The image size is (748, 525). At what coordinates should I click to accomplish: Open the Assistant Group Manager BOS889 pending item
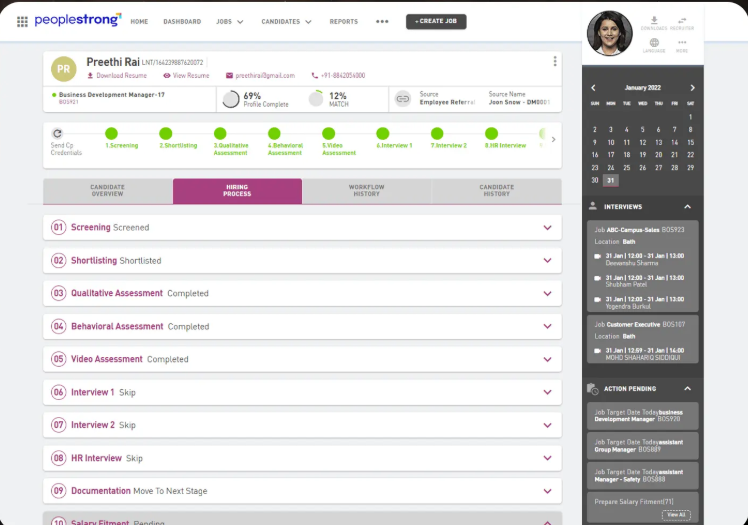tap(643, 446)
